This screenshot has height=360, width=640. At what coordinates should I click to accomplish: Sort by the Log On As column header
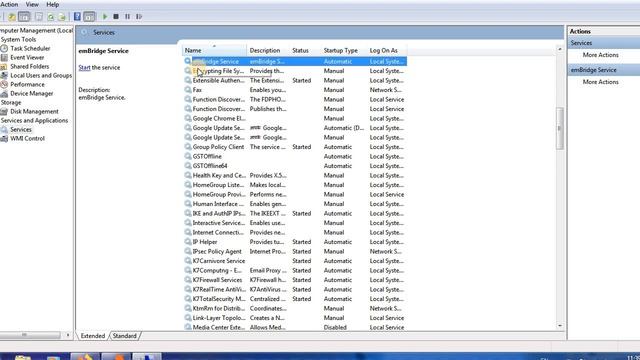pos(387,51)
